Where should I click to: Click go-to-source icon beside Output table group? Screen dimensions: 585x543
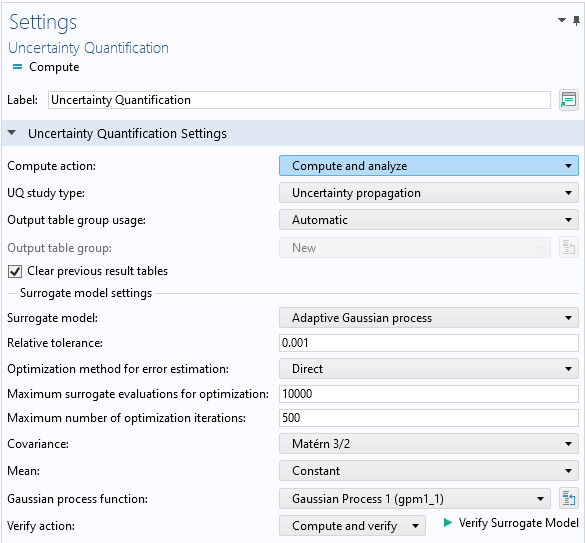pos(569,247)
